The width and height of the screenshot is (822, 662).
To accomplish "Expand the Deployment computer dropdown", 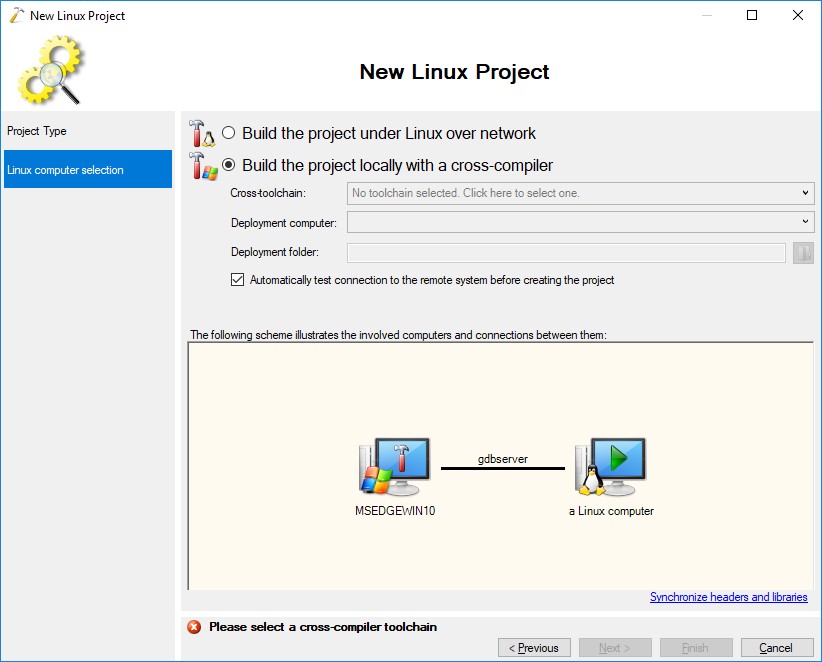I will (580, 222).
